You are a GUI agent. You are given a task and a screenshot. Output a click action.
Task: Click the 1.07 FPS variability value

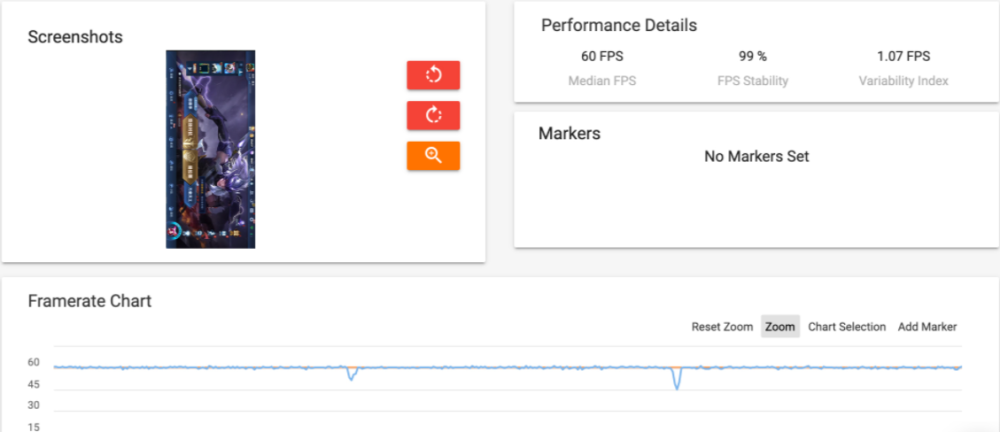click(x=903, y=56)
